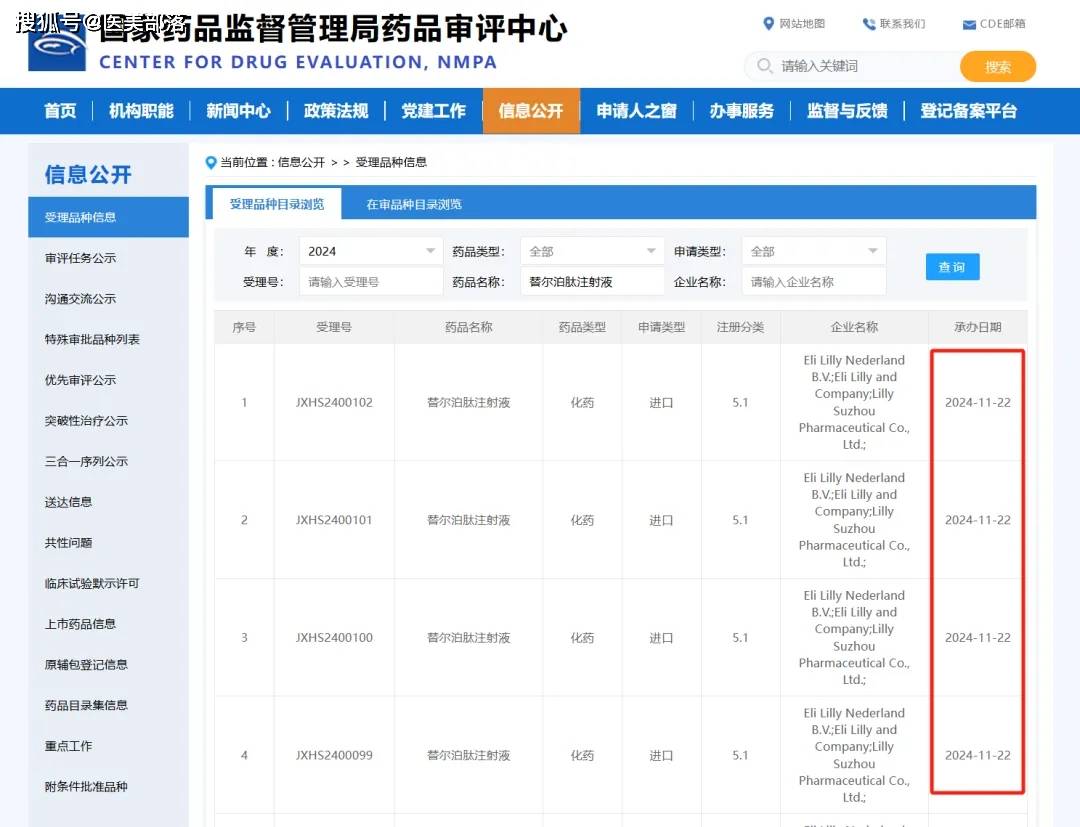Click the 受理号 column header
Viewport: 1080px width, 827px height.
[334, 327]
